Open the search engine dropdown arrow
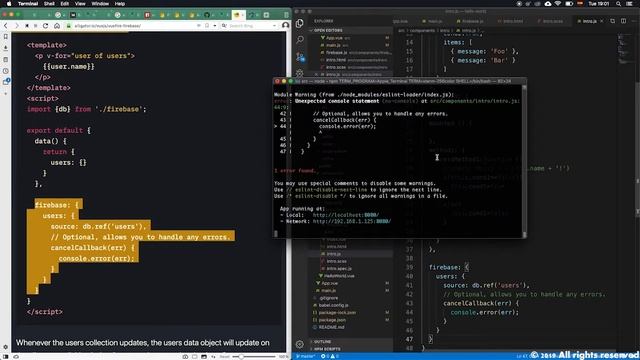 [274, 26]
